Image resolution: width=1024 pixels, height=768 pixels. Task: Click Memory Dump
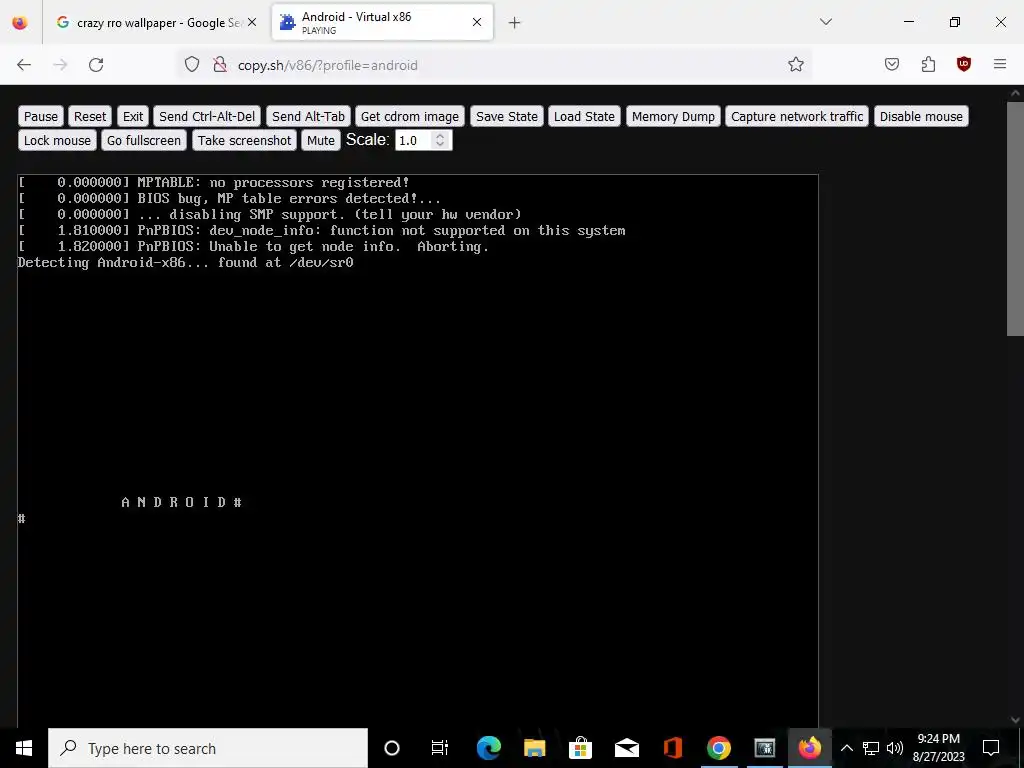673,116
